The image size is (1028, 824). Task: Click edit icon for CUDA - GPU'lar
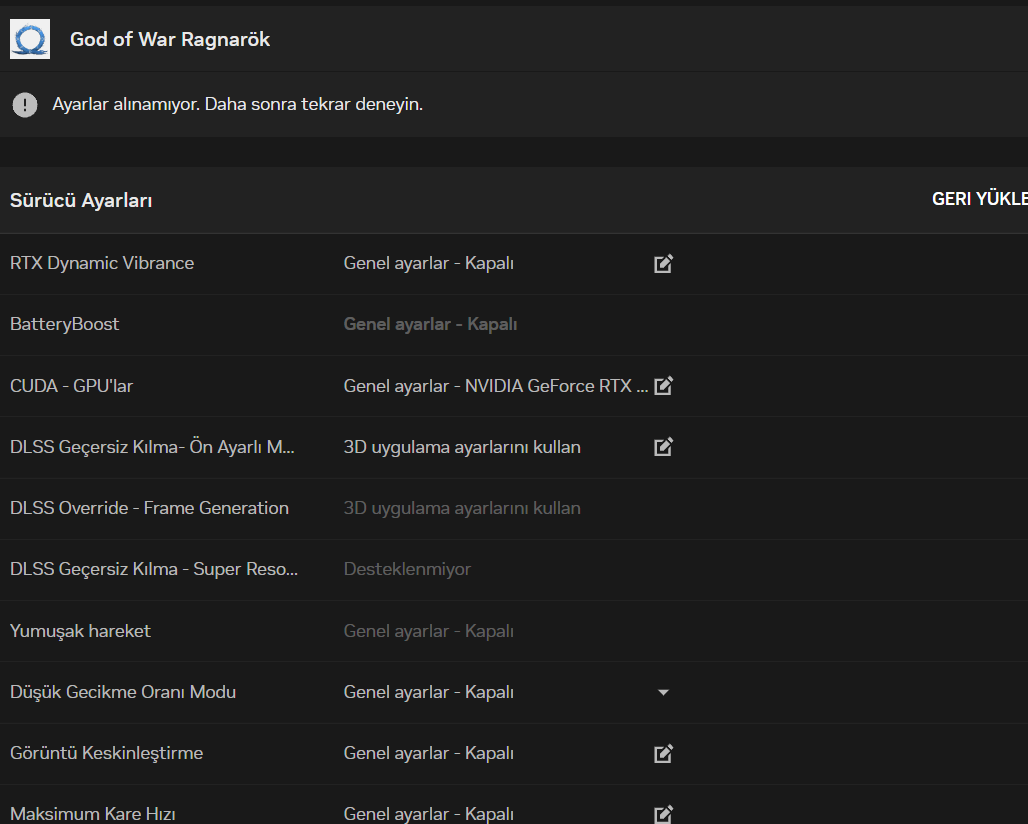coord(663,386)
